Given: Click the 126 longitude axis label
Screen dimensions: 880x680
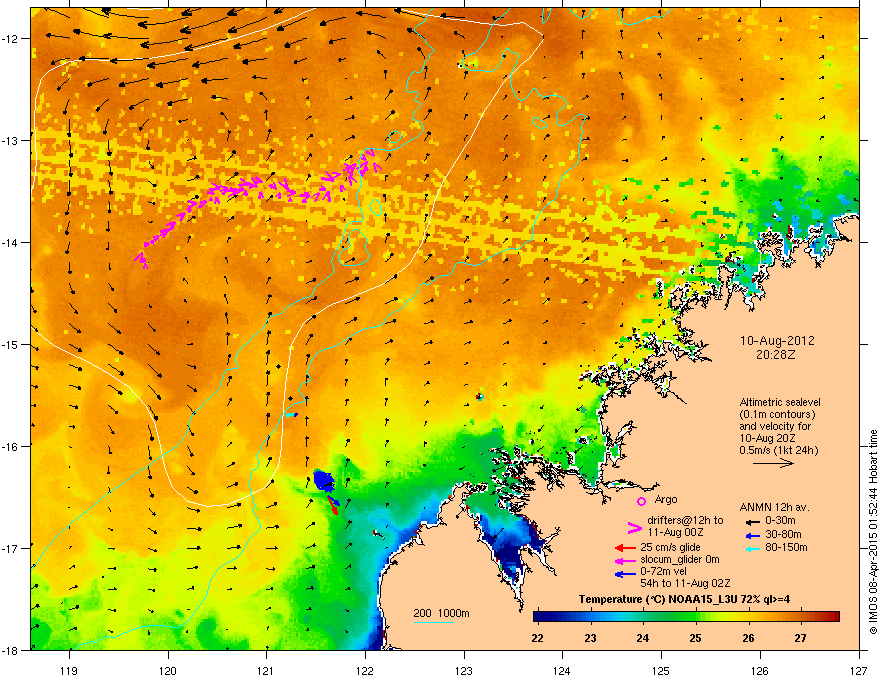Looking at the screenshot, I should tap(760, 671).
